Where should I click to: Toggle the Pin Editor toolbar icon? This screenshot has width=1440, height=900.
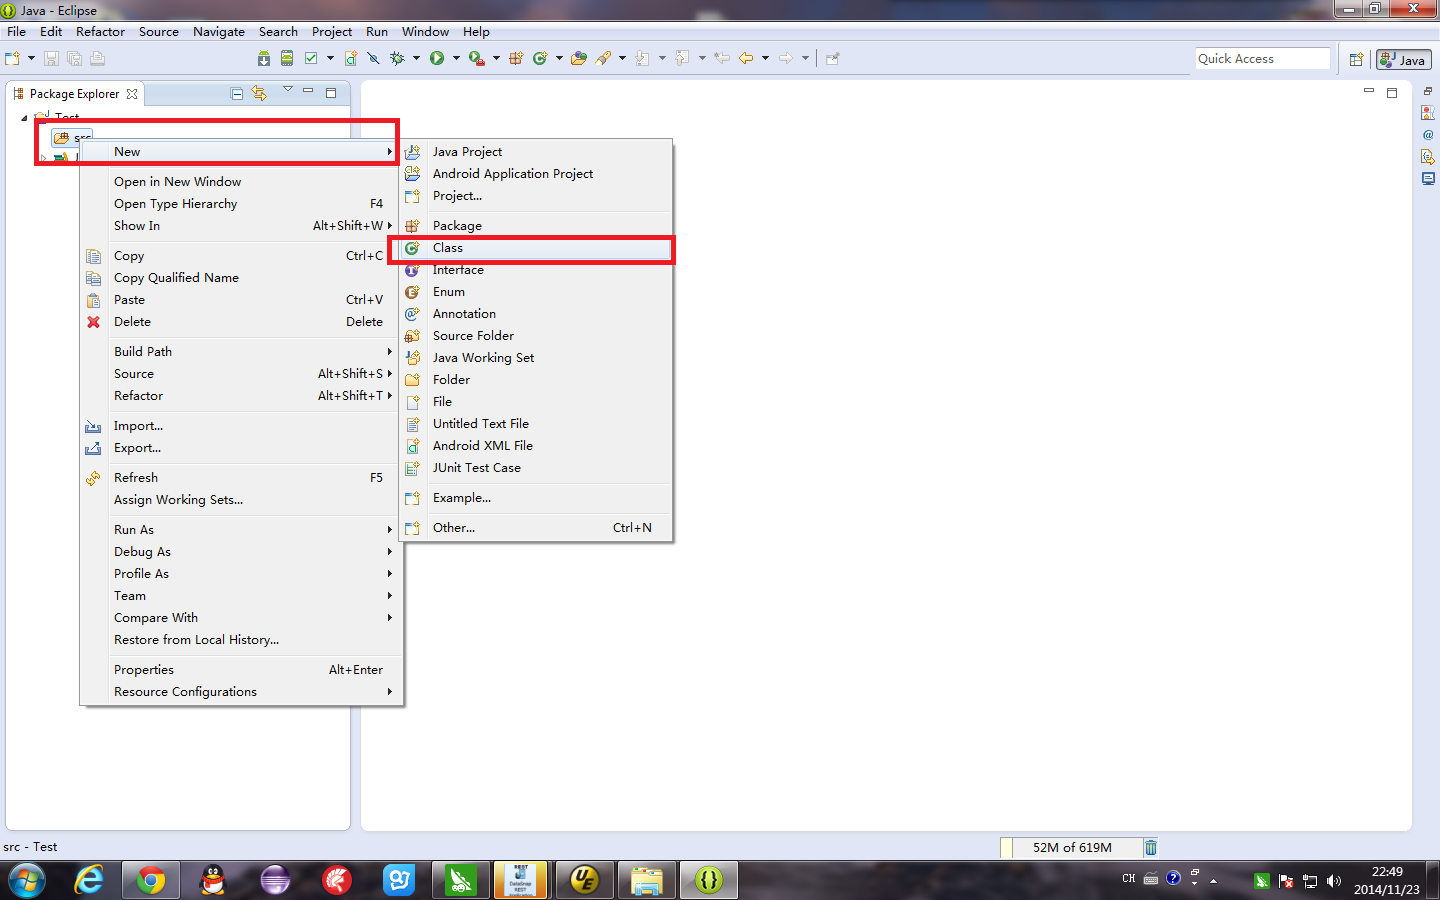click(x=832, y=58)
